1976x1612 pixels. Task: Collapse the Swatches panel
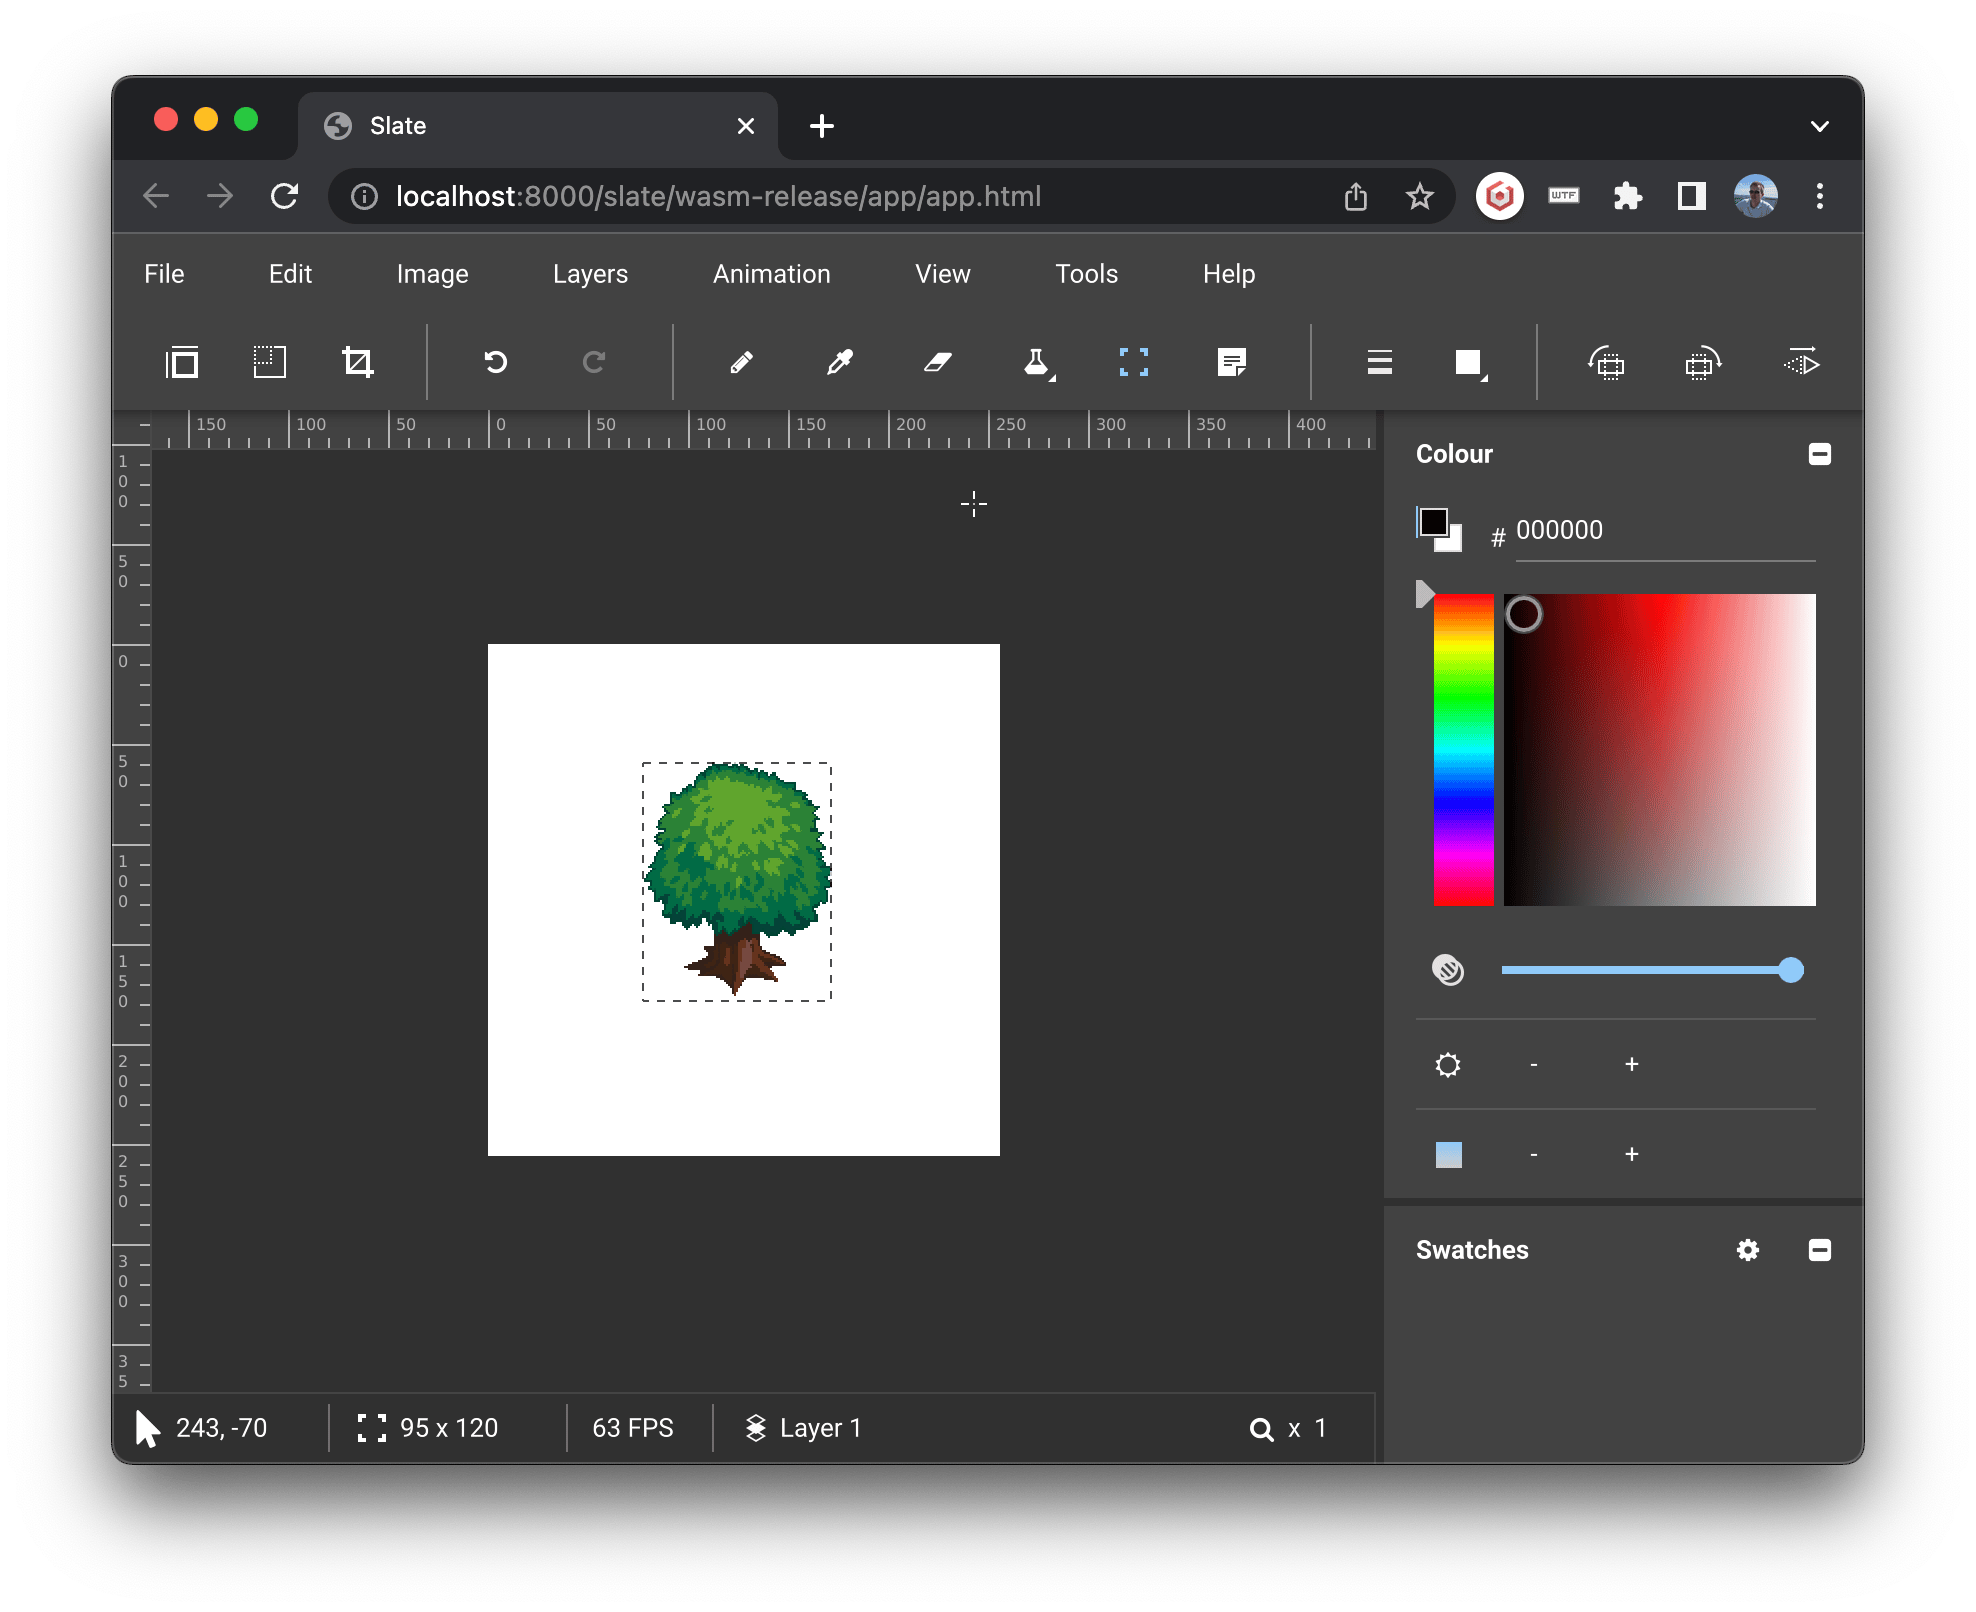tap(1820, 1250)
